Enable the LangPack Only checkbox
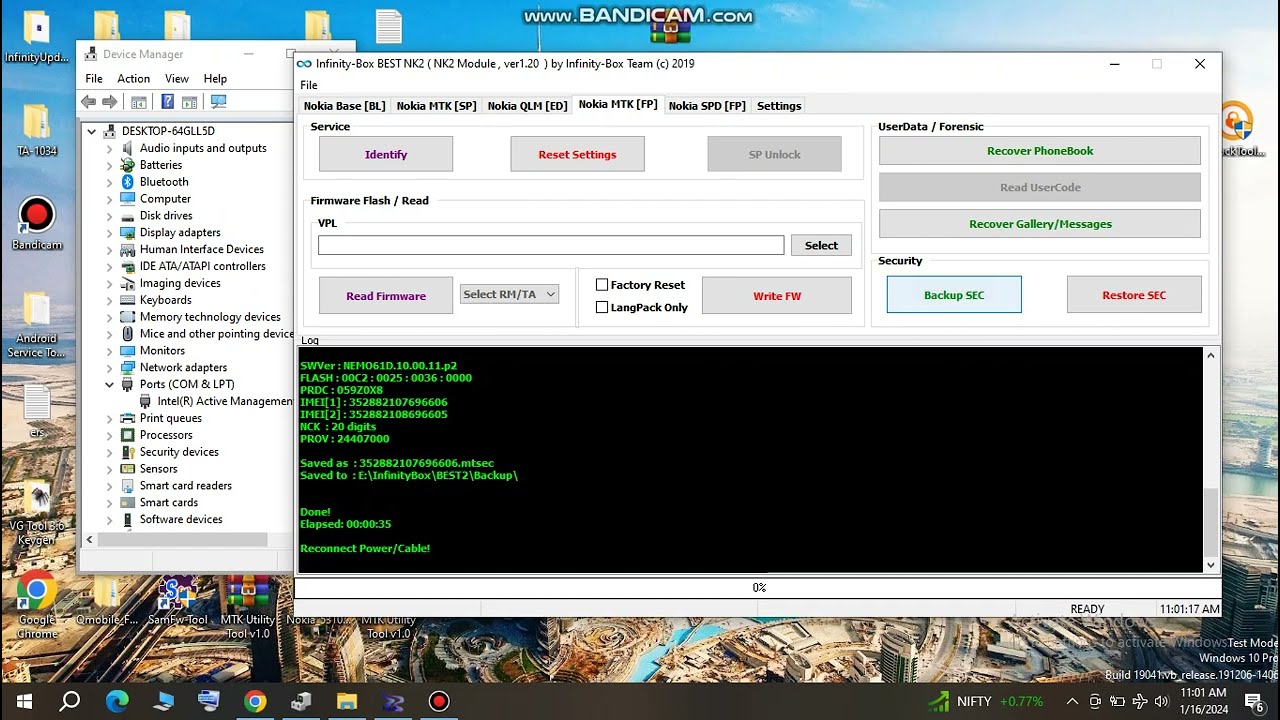 point(602,307)
